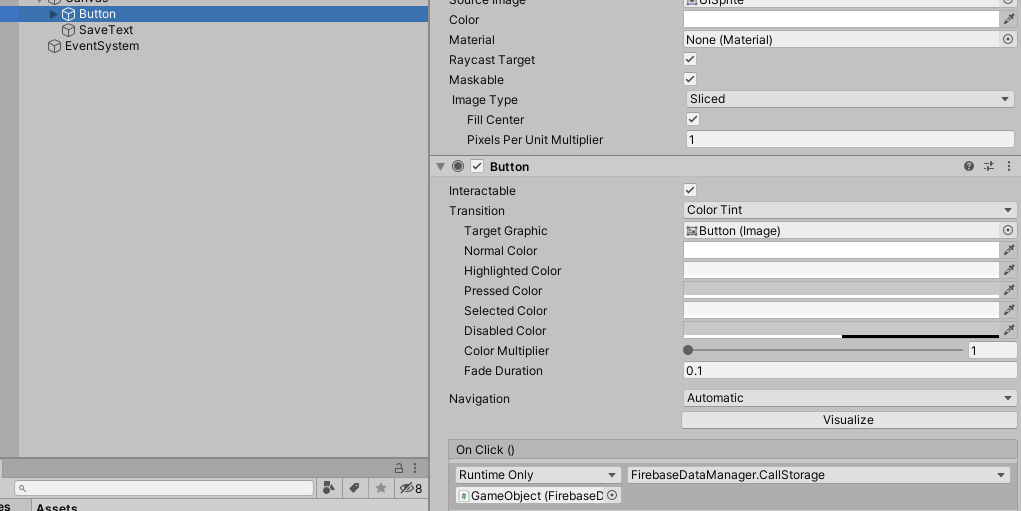Open the Normal Color swatch
Screen dimensions: 1021x511
point(841,251)
